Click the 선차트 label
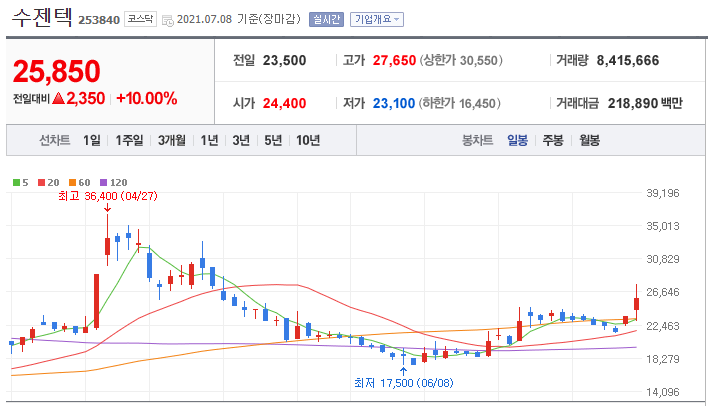This screenshot has height=406, width=708. pos(55,140)
